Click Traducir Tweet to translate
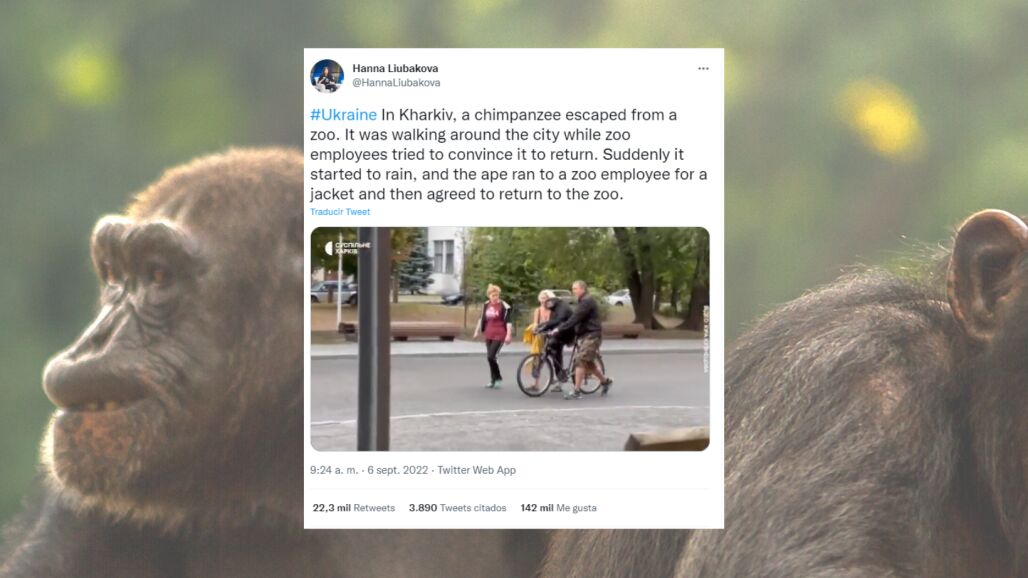The image size is (1028, 578). point(340,212)
